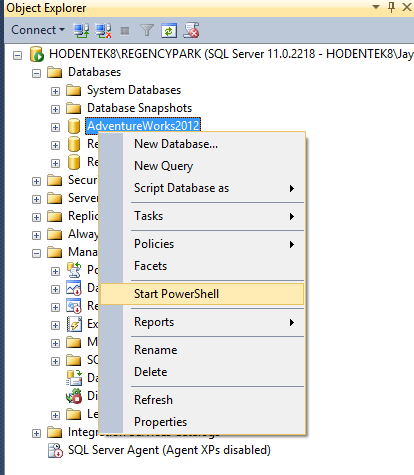Click the Management folder icon
The height and width of the screenshot is (475, 414).
[54, 252]
